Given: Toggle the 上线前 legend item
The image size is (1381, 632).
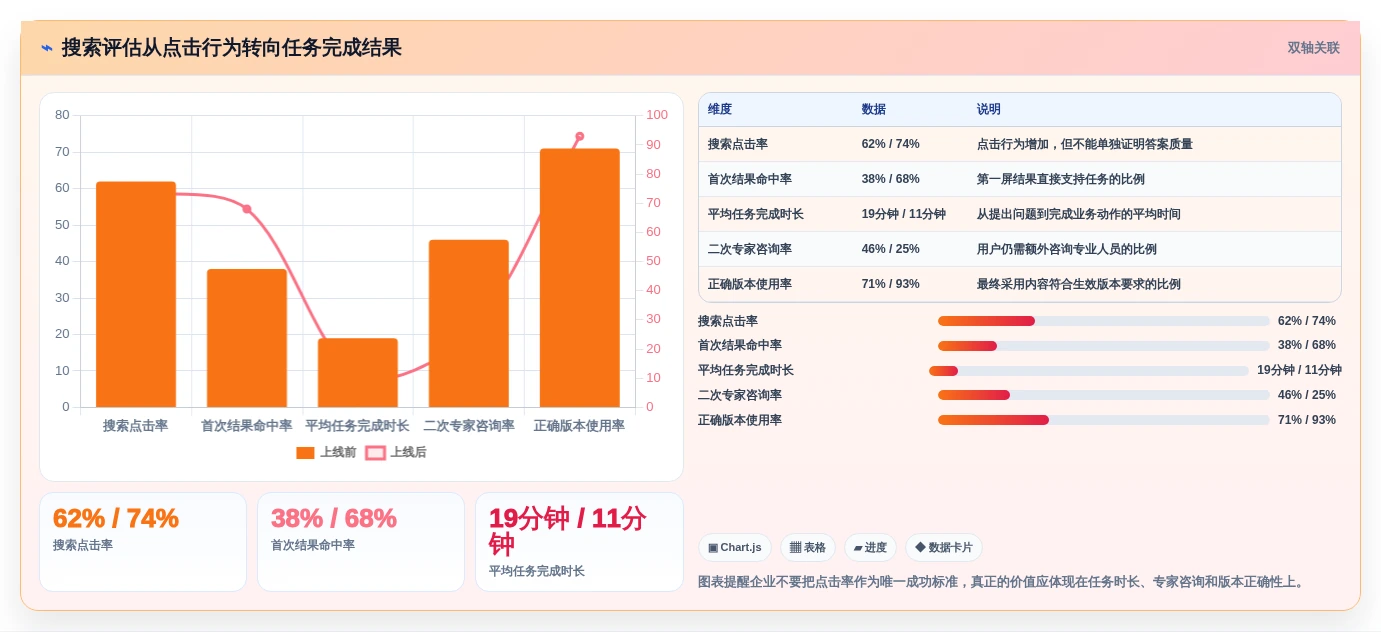Looking at the screenshot, I should pos(326,453).
